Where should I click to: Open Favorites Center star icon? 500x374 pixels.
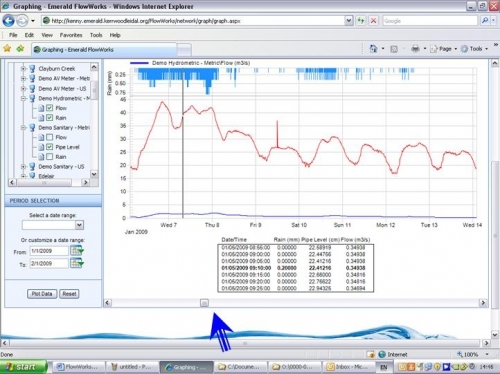[x=7, y=49]
